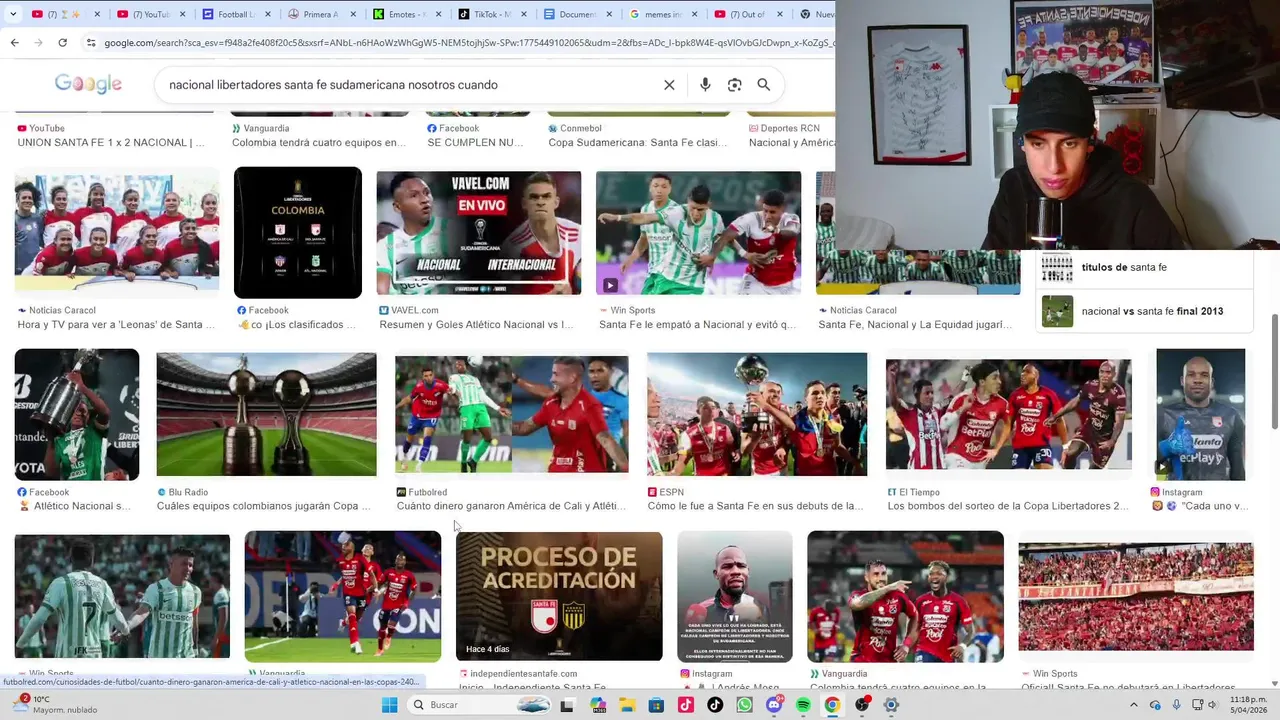Viewport: 1280px width, 720px height.
Task: Open Google Lens image search
Action: 734,85
